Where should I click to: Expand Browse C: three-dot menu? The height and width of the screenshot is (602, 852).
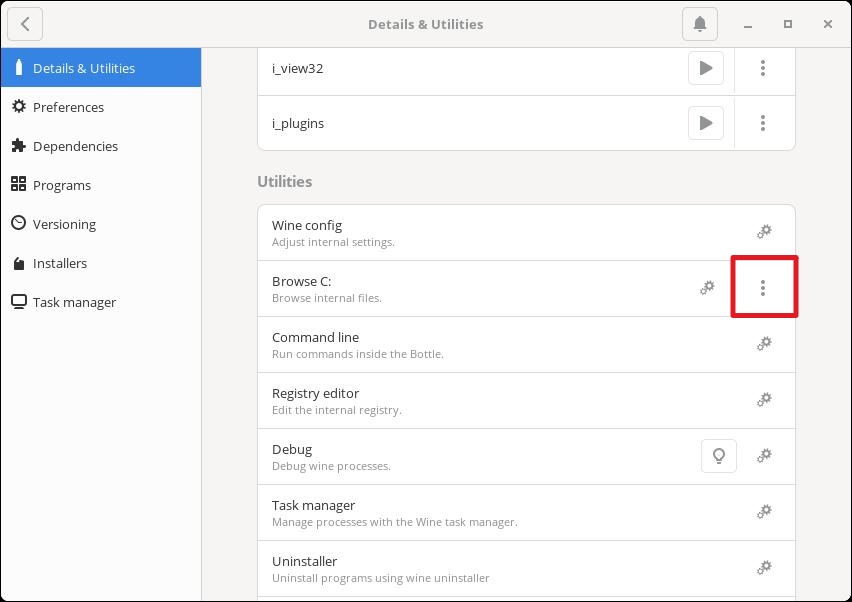763,287
